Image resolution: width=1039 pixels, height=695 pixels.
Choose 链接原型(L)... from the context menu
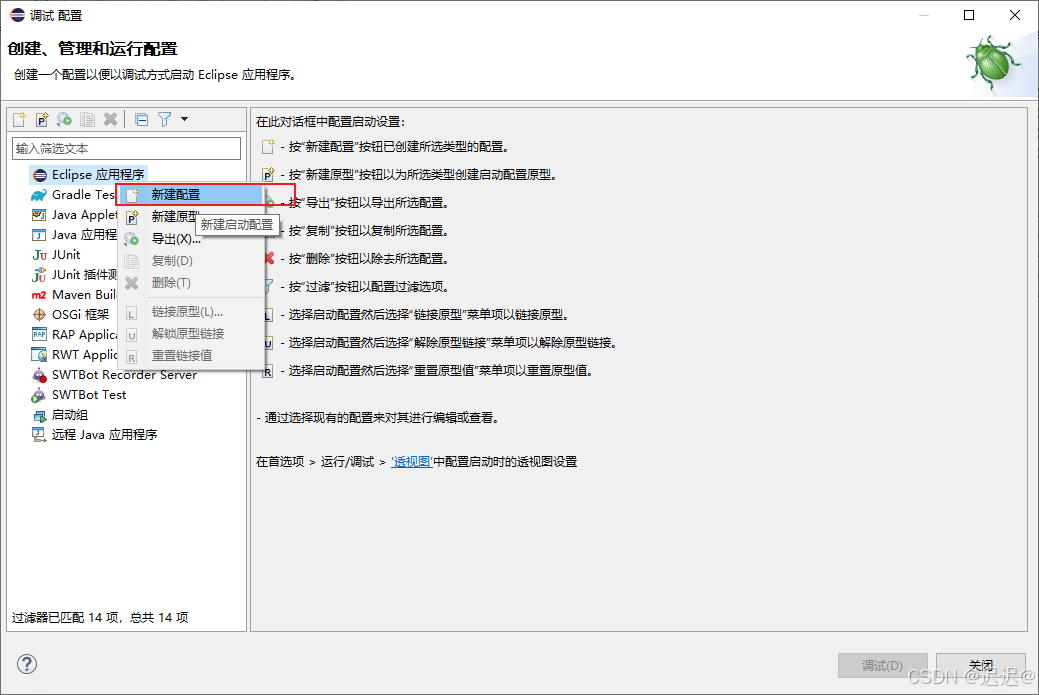(191, 311)
